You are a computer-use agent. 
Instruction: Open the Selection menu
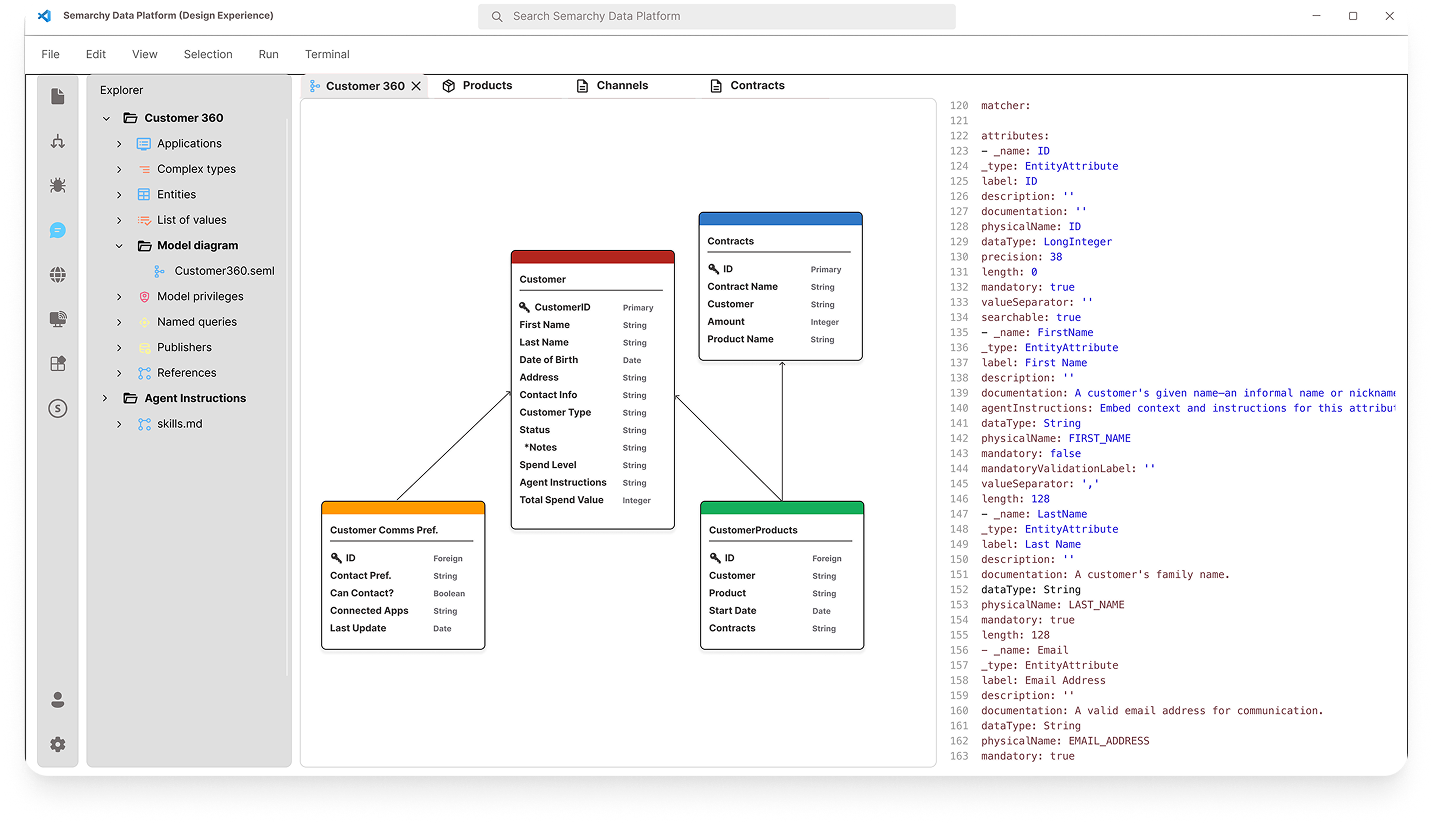click(208, 54)
